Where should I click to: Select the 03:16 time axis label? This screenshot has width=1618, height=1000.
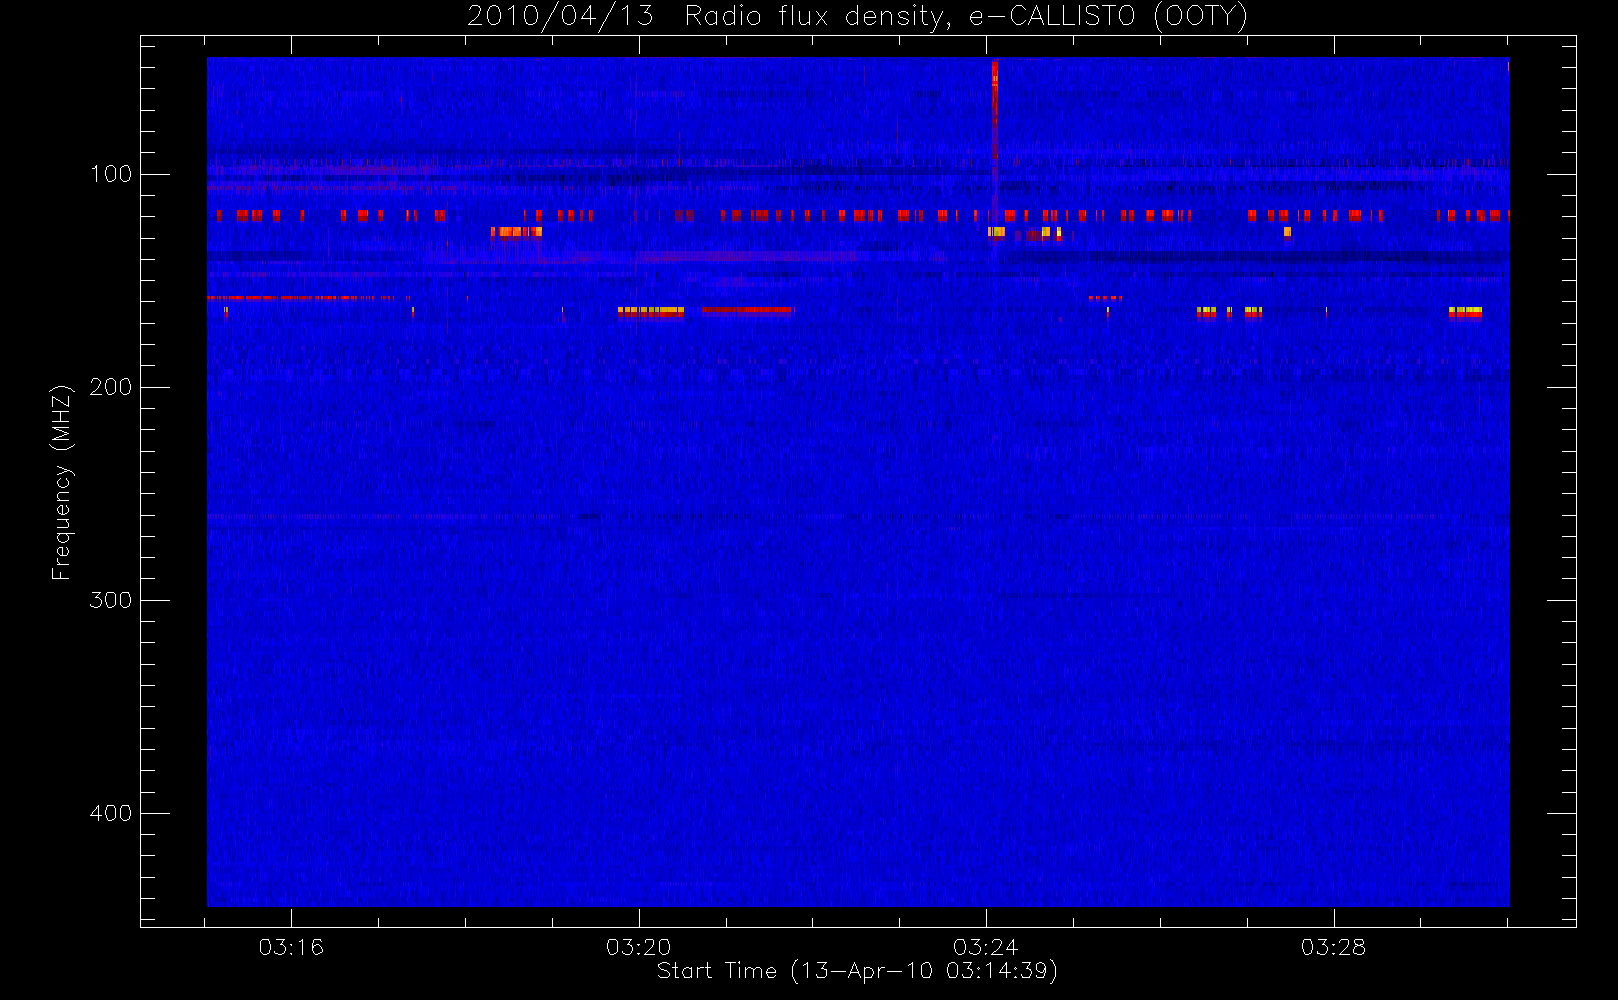(291, 947)
